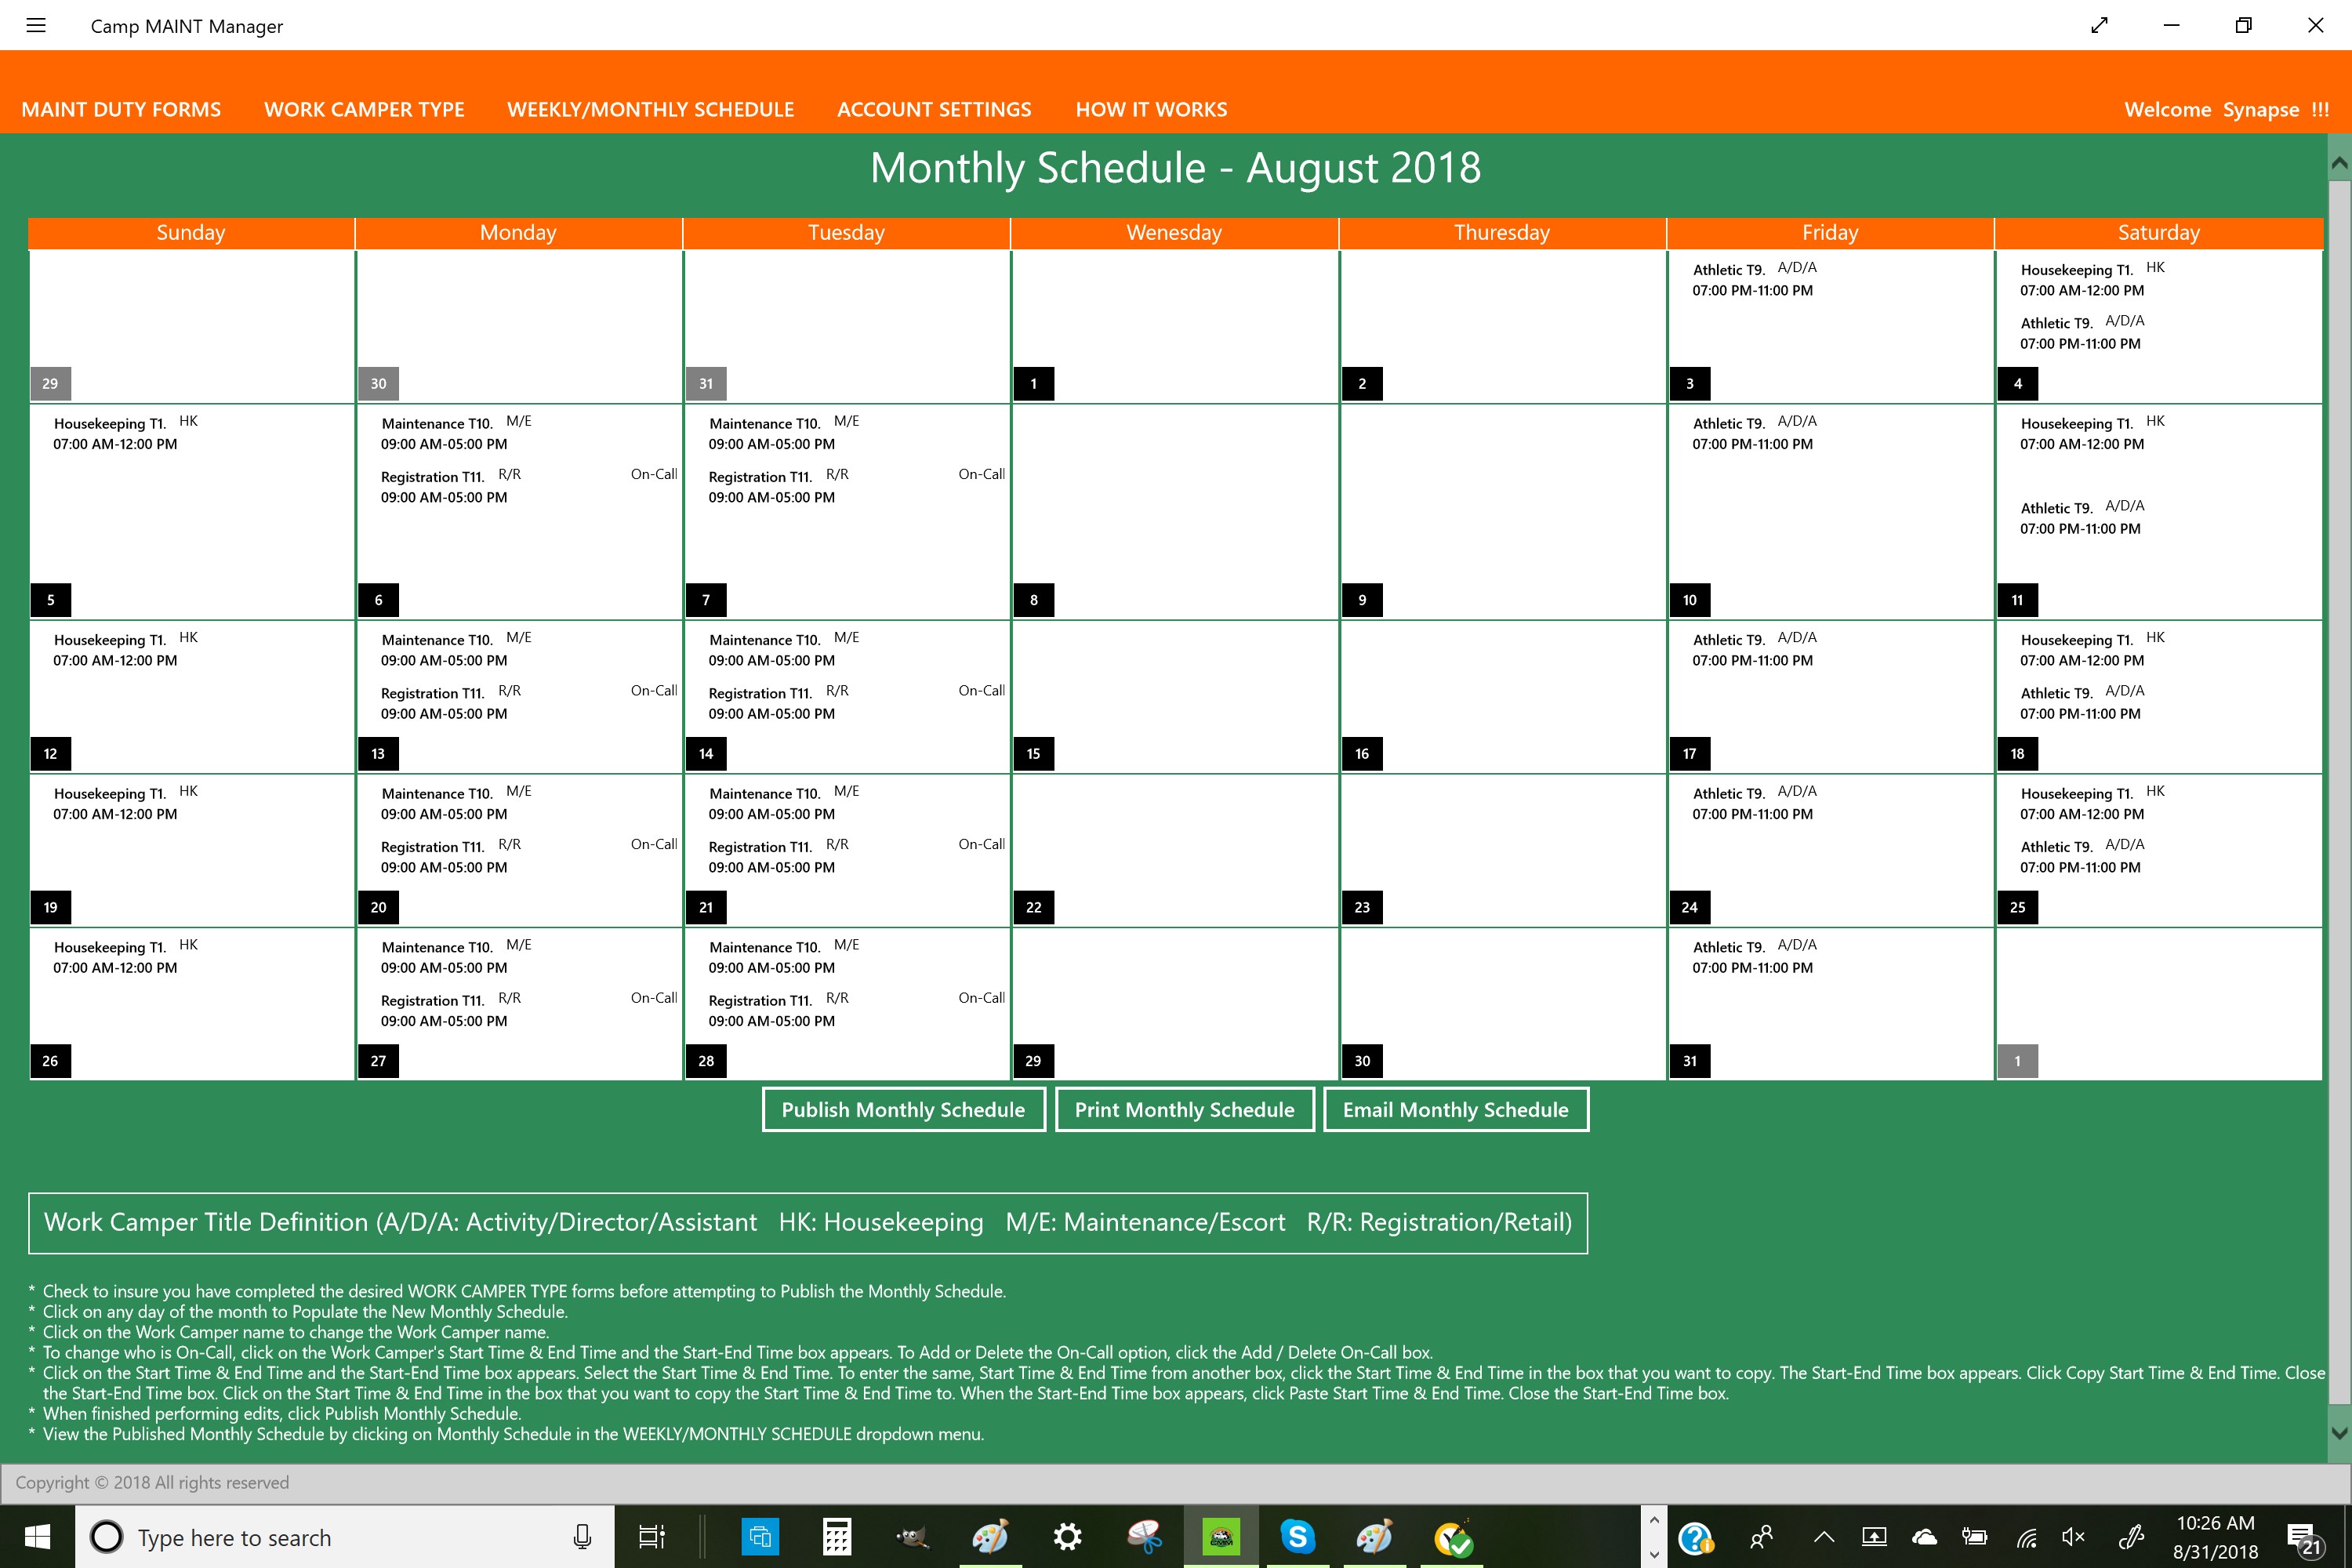This screenshot has width=2352, height=1568.
Task: Click the microphone icon in the search box
Action: 582,1537
